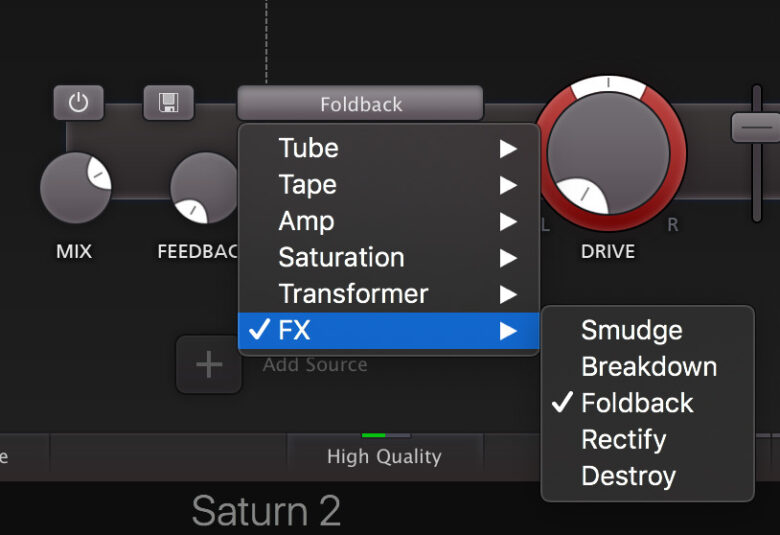Click the FEEDBACK knob
This screenshot has height=535, width=780.
(205, 188)
